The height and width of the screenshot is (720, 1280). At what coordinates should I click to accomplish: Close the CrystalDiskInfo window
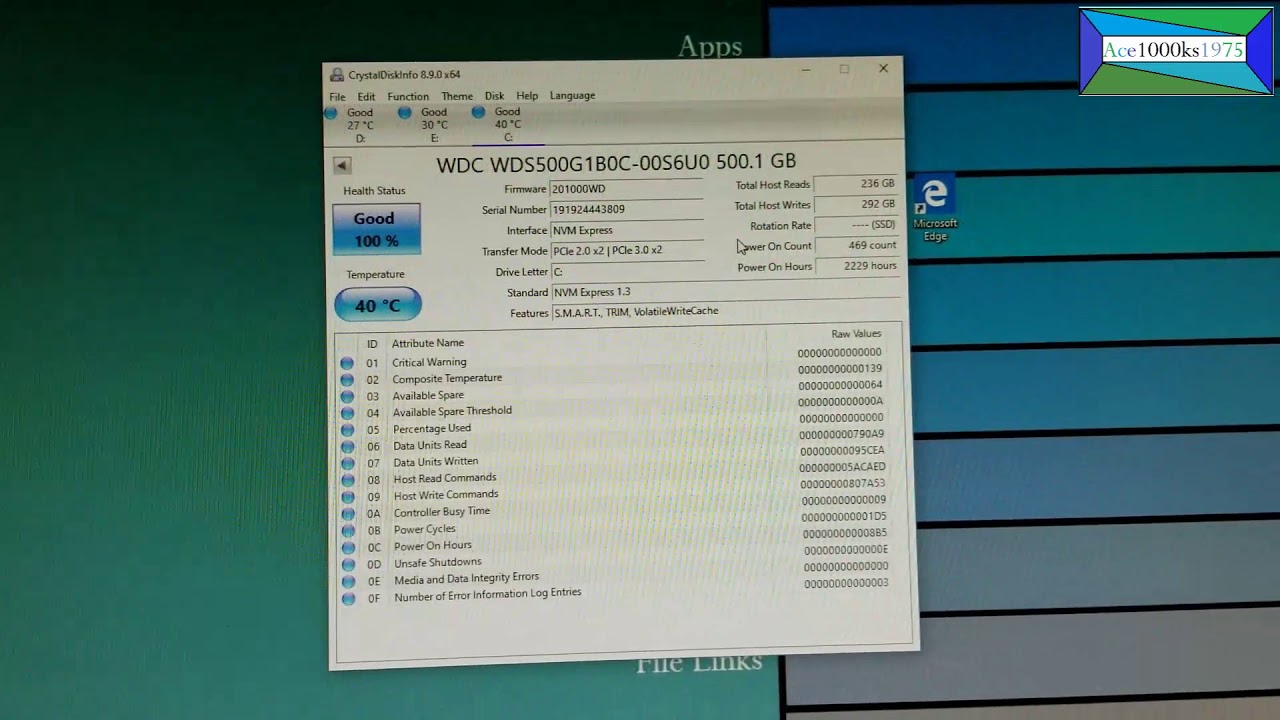(883, 69)
